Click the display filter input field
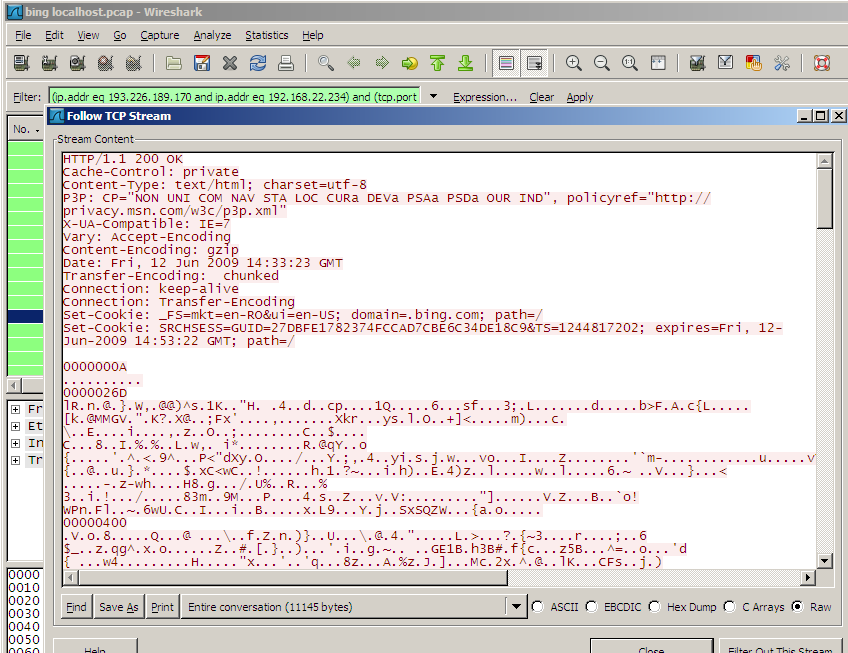 pos(235,97)
